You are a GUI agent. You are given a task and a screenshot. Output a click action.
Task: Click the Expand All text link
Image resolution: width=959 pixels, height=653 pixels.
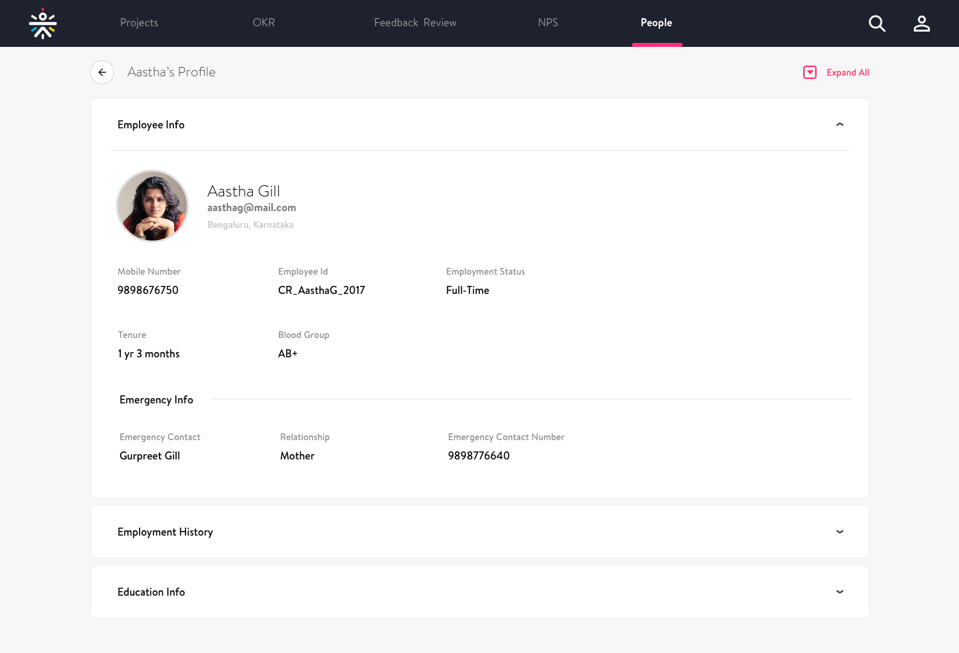click(847, 73)
